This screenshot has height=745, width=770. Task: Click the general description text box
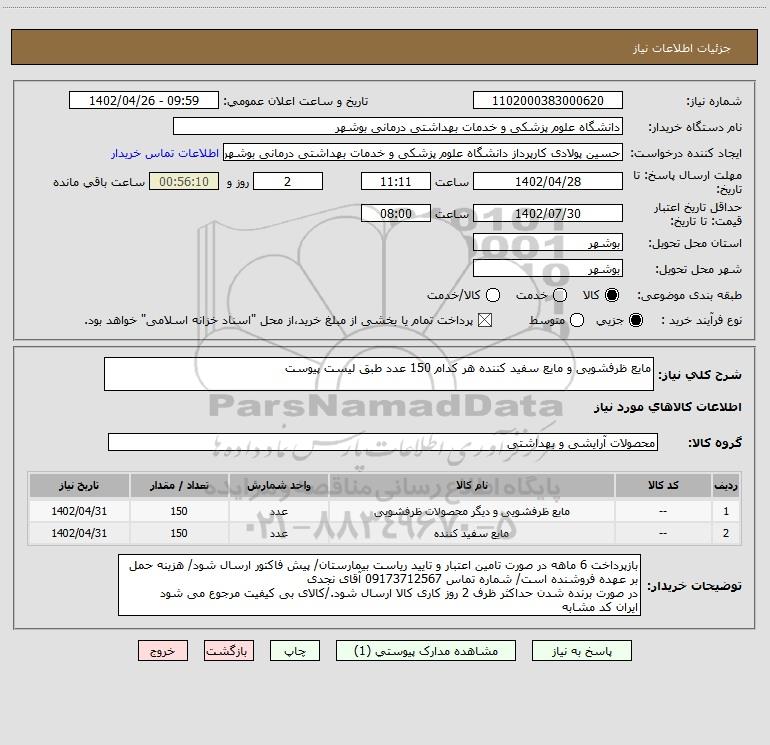point(379,374)
